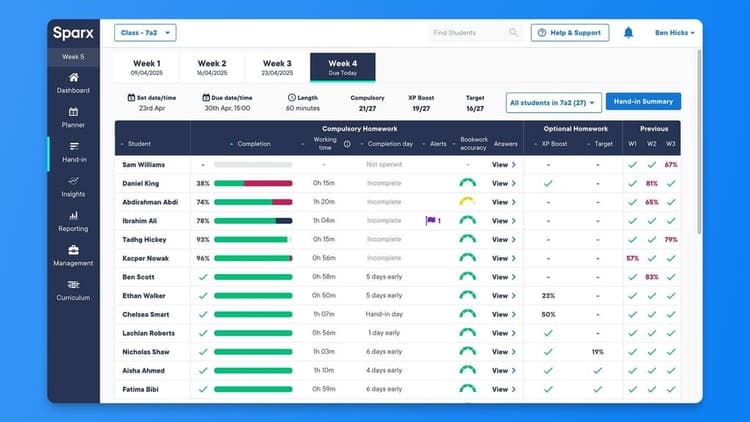Click the notifications bell icon
Image resolution: width=750 pixels, height=422 pixels.
click(628, 33)
